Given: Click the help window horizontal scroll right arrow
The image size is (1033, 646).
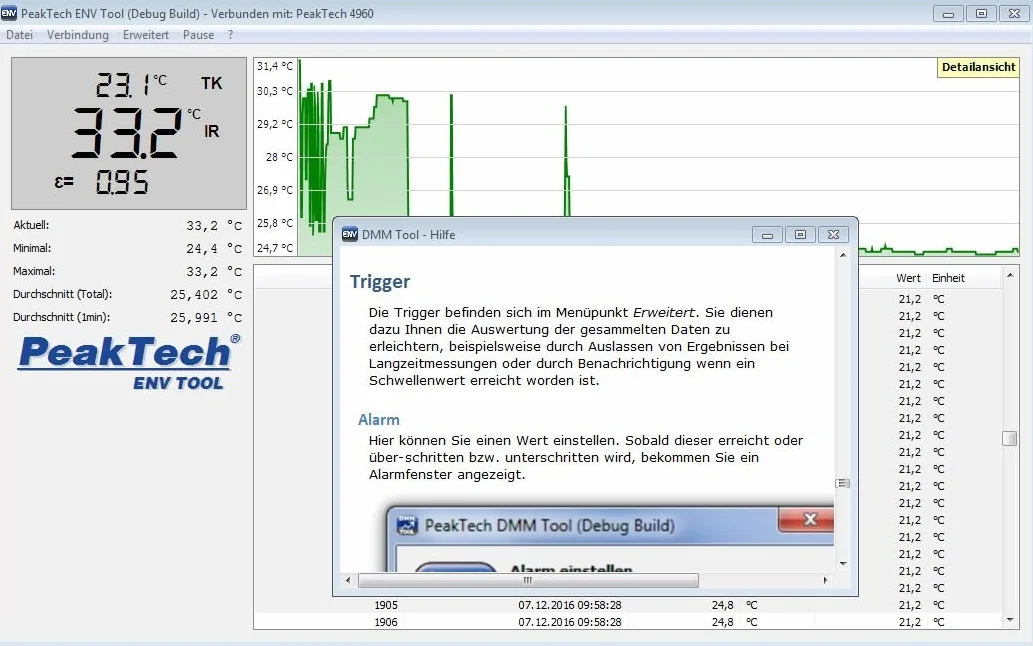Looking at the screenshot, I should (825, 580).
